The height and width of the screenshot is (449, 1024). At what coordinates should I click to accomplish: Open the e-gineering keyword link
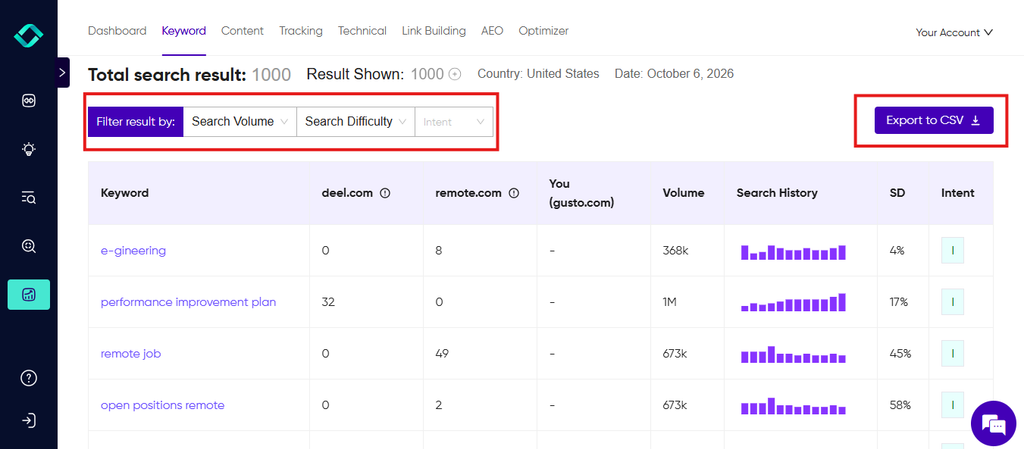point(133,251)
